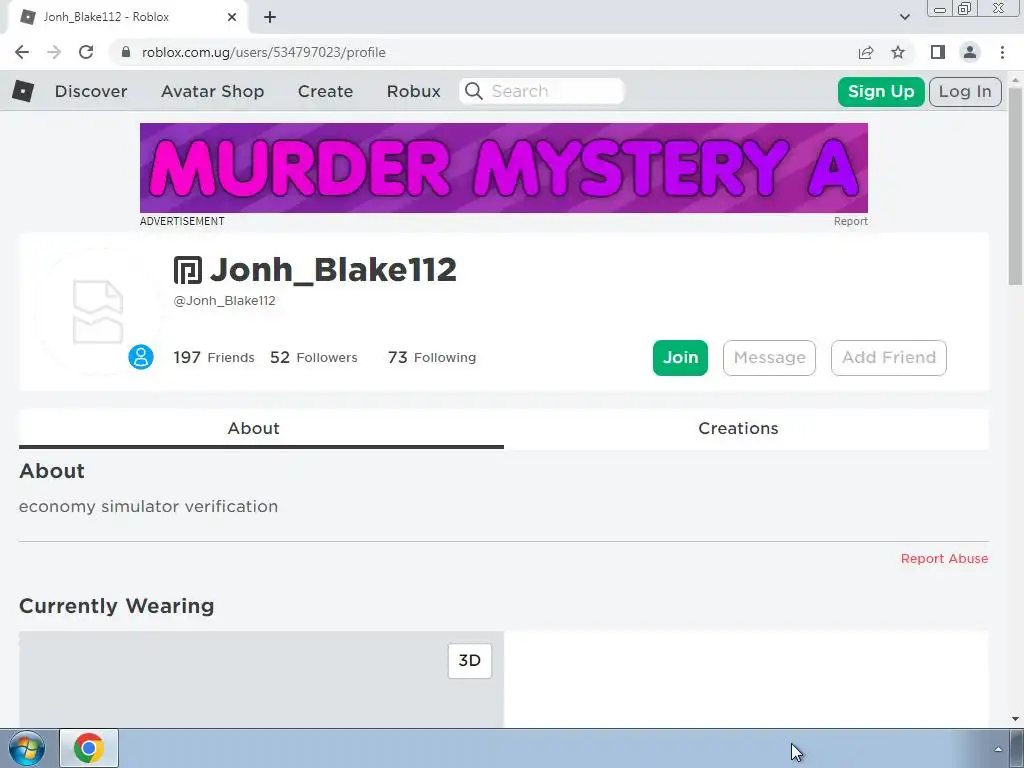
Task: Click the browser forward arrow
Action: 54,52
